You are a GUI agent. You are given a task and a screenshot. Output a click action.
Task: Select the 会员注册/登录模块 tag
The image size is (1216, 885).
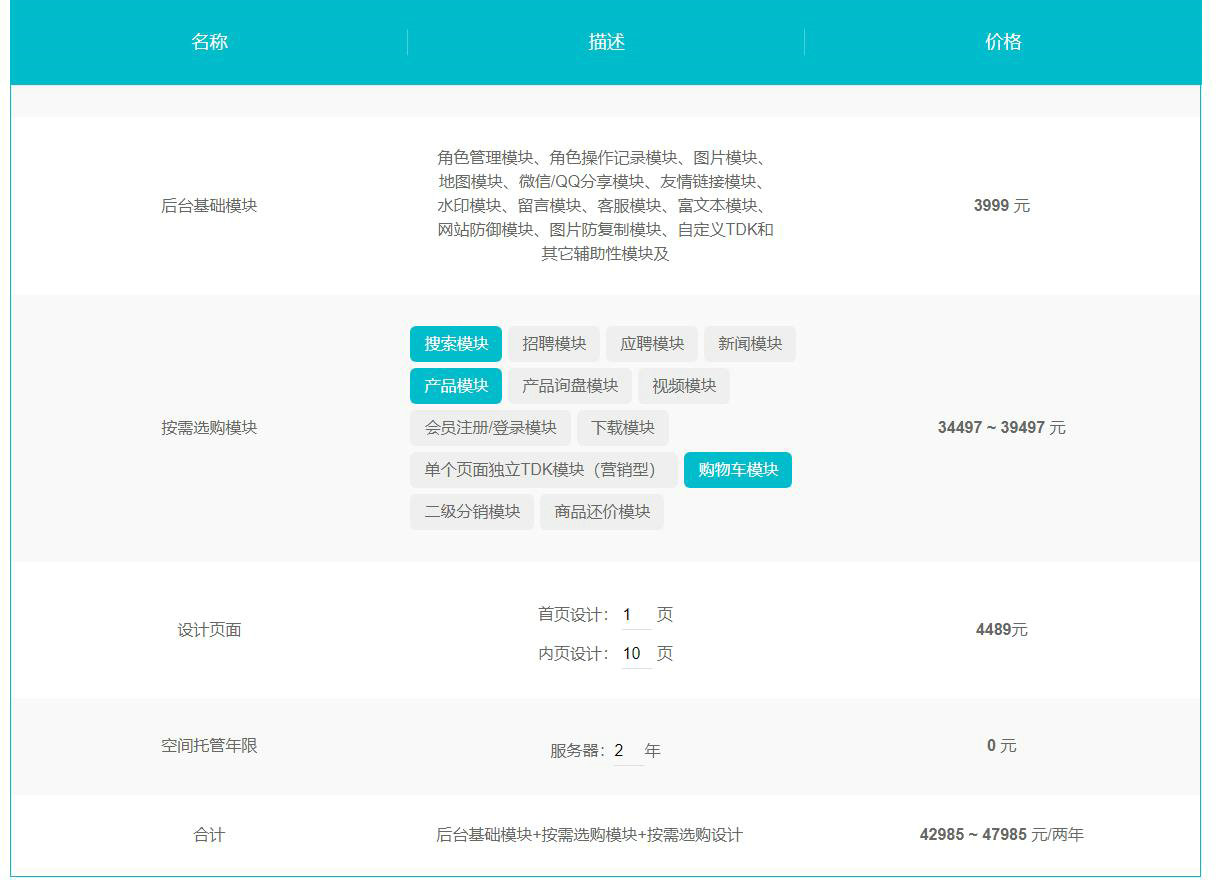coord(490,428)
